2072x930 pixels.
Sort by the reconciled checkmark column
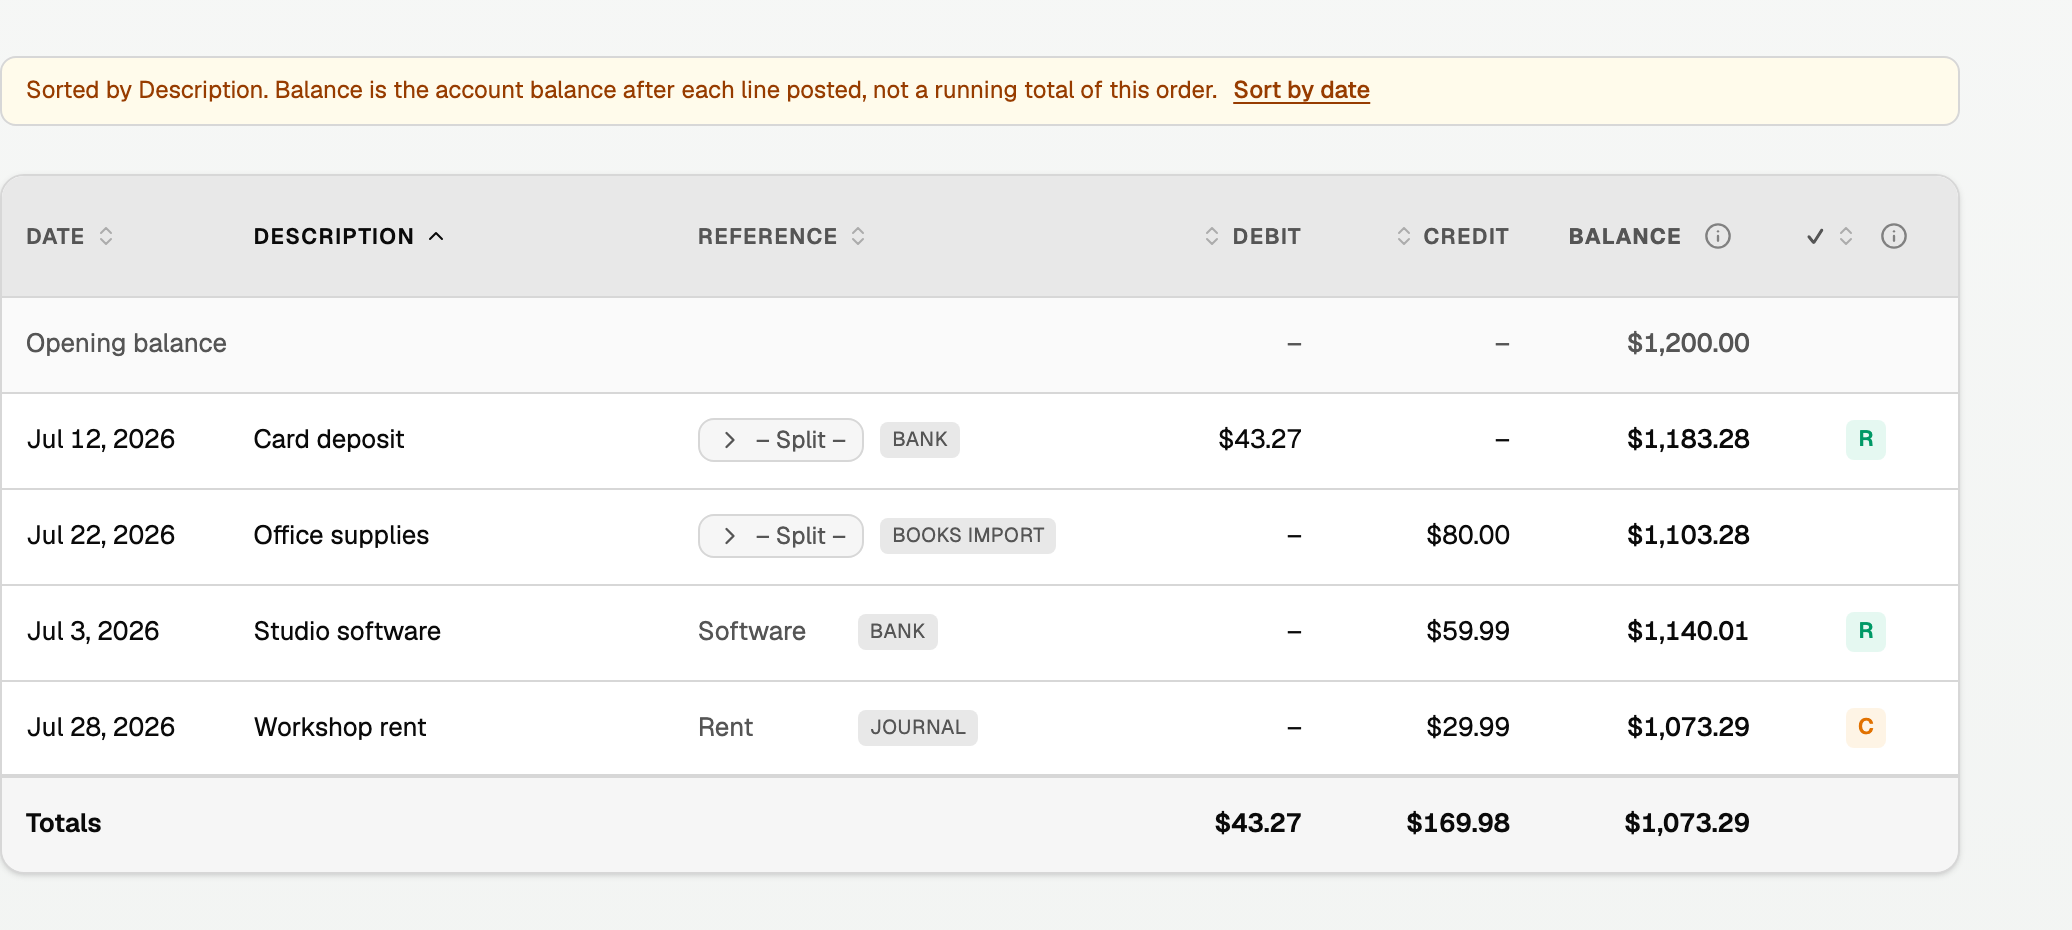point(1830,236)
